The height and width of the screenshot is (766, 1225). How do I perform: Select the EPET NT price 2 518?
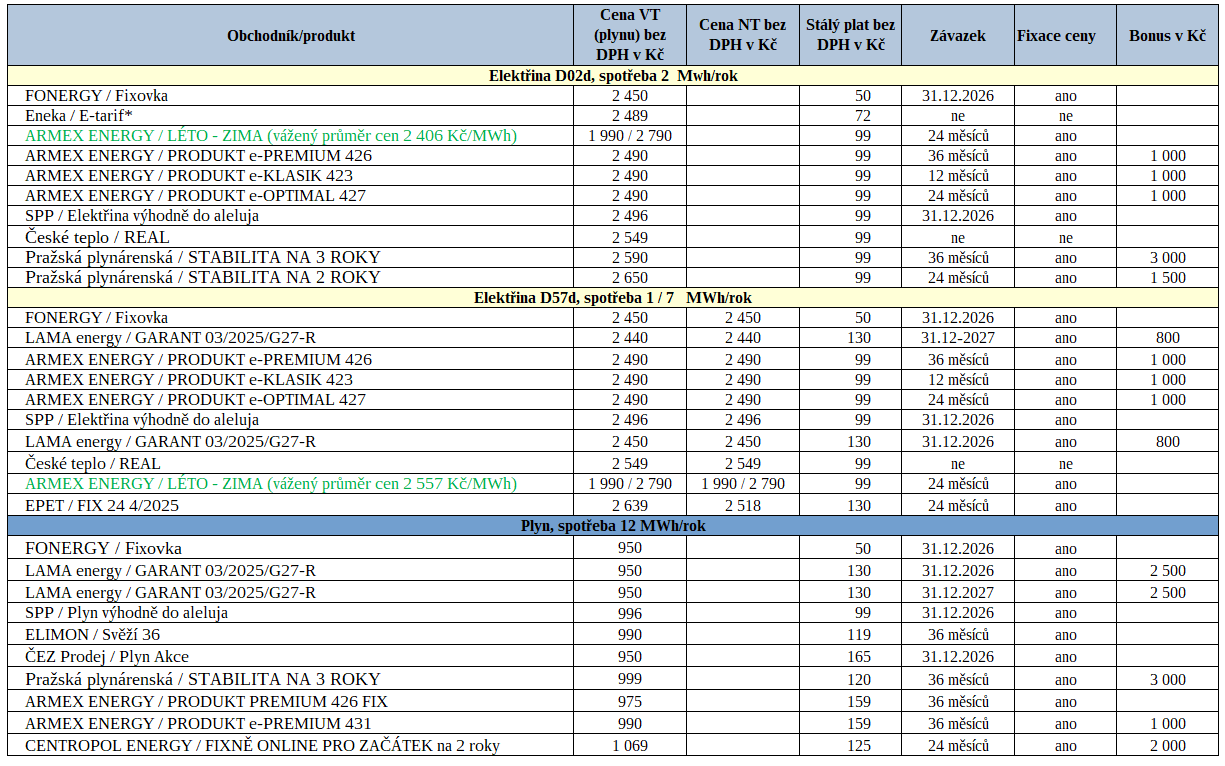743,506
